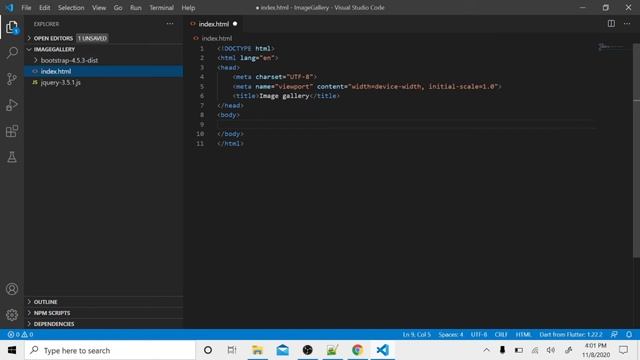Click the Image gallery title text

pos(284,96)
